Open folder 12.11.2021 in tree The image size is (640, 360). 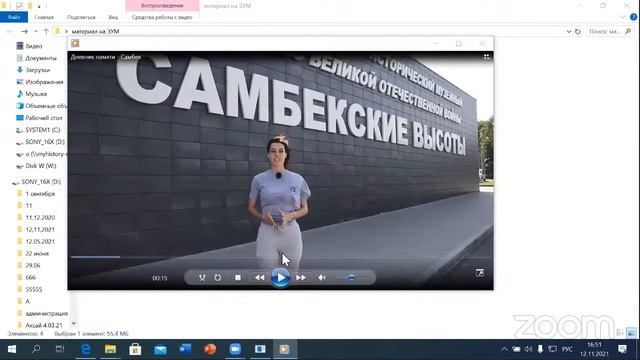click(x=36, y=229)
